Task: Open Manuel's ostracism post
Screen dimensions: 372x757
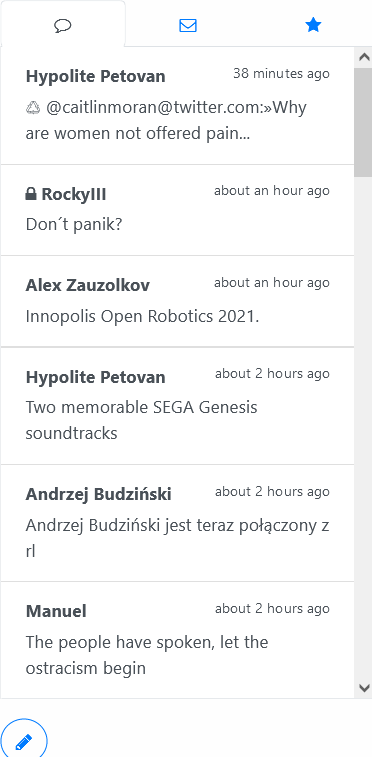Action: 177,640
